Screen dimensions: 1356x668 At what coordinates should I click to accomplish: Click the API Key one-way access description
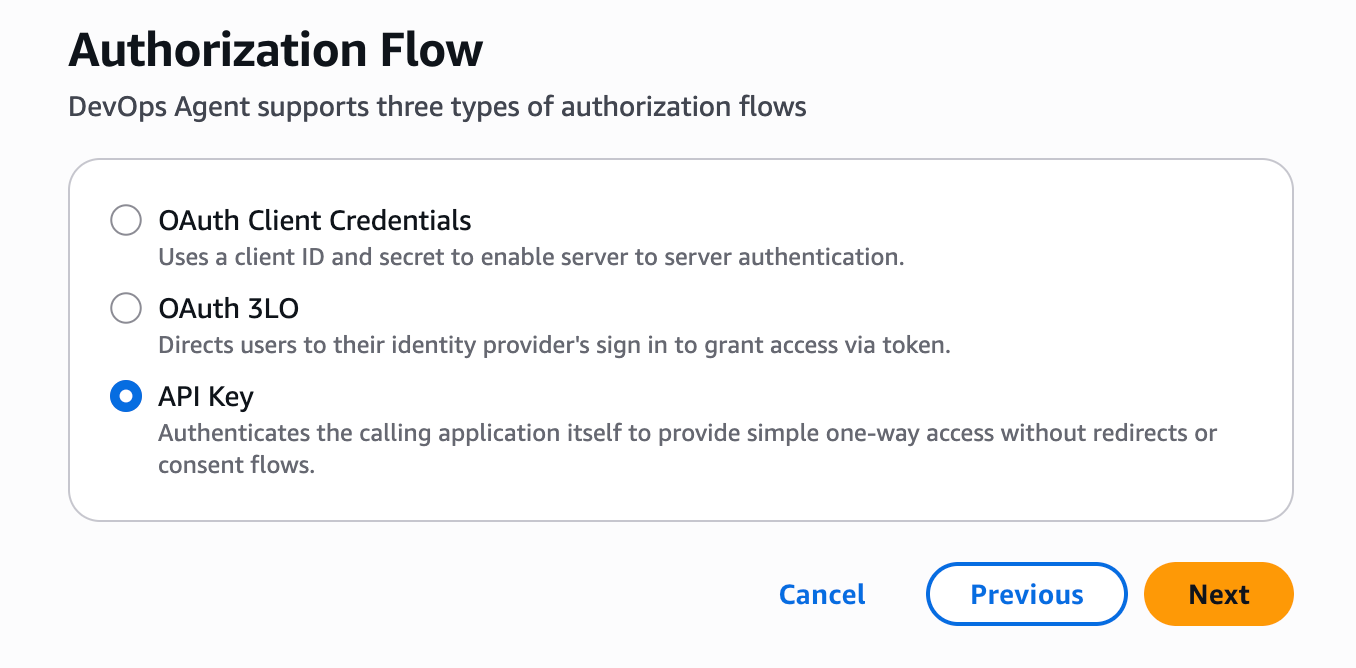[686, 434]
